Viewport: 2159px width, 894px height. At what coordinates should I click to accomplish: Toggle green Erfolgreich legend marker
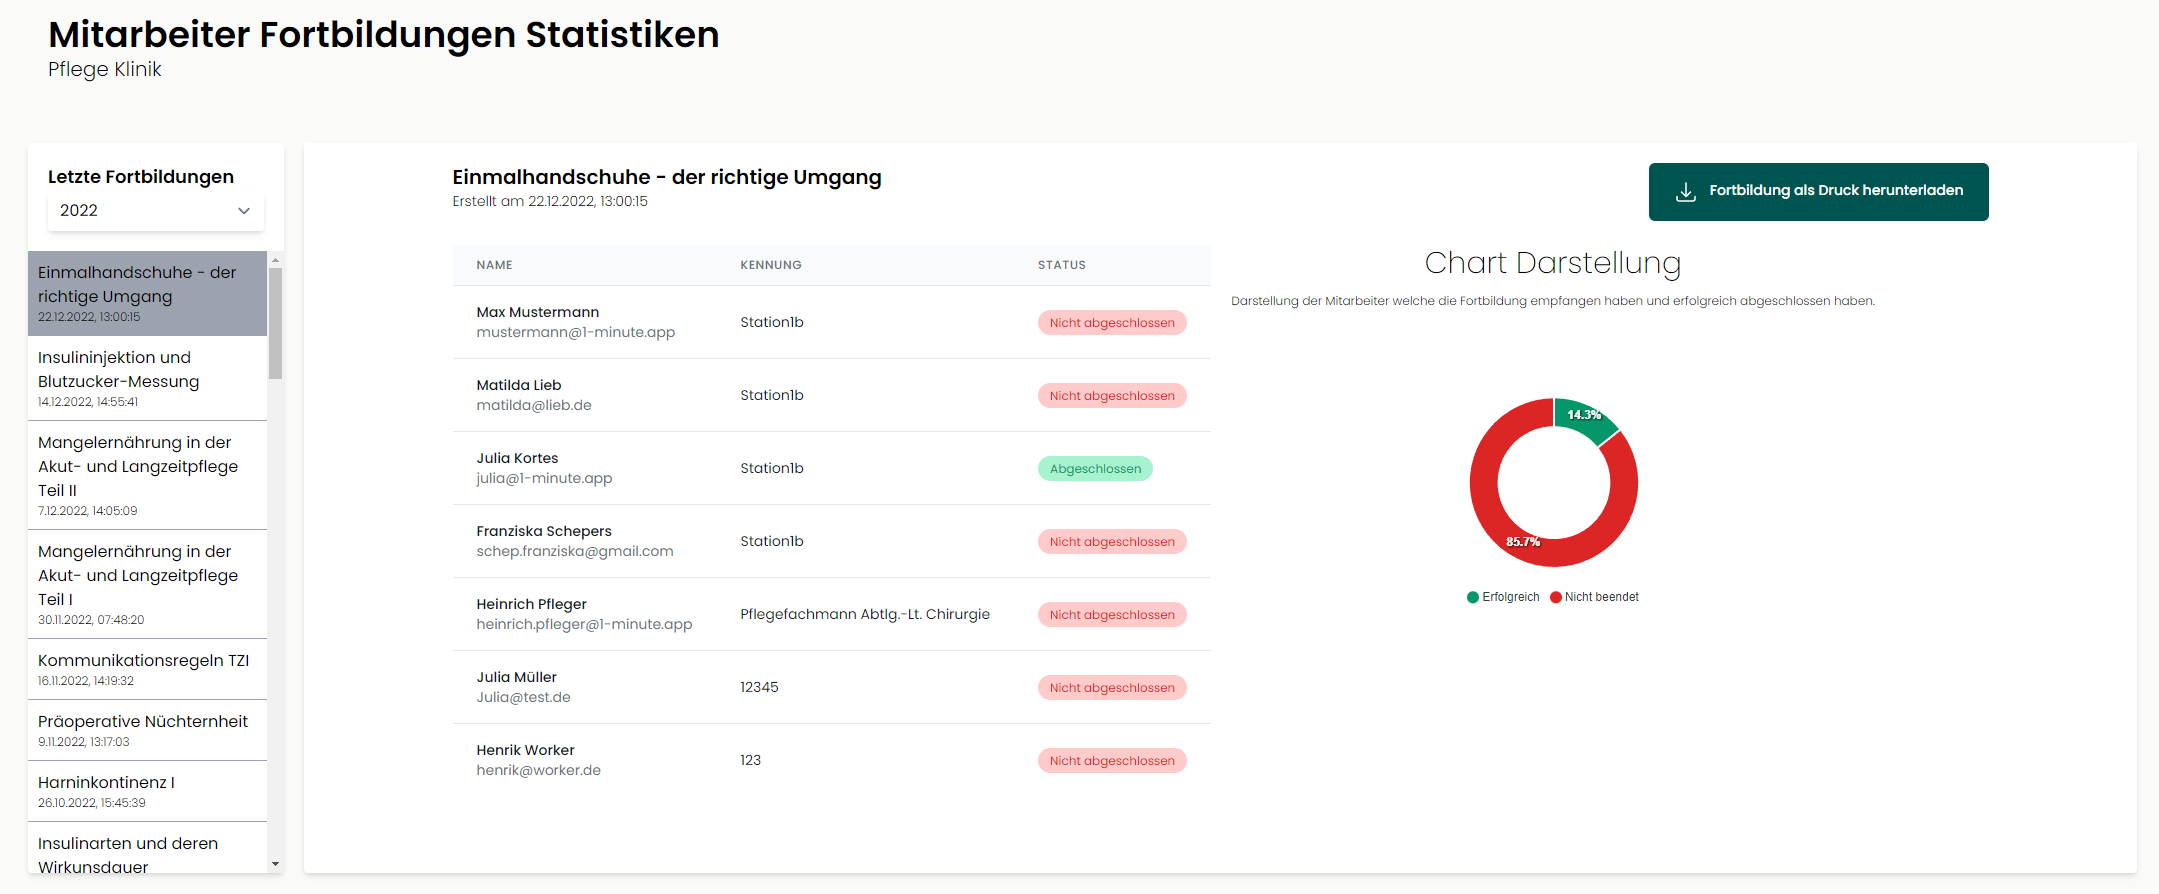point(1473,598)
